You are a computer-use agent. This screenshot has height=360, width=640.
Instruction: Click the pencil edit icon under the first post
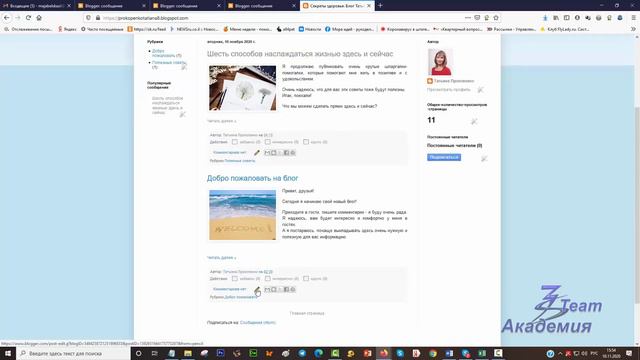[257, 153]
